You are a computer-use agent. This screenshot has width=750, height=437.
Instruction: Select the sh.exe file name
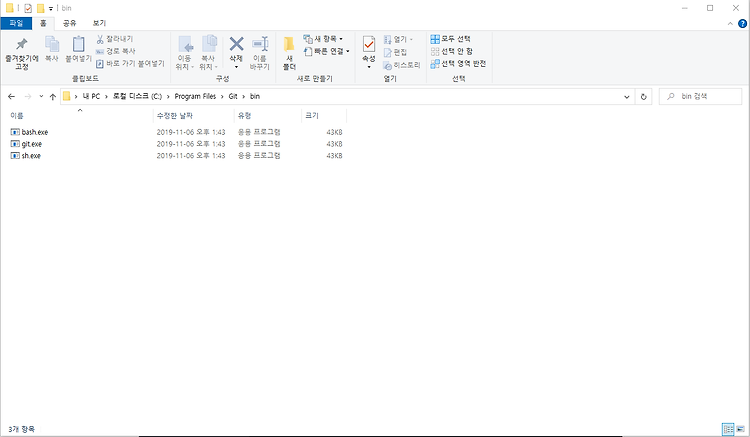coord(31,155)
